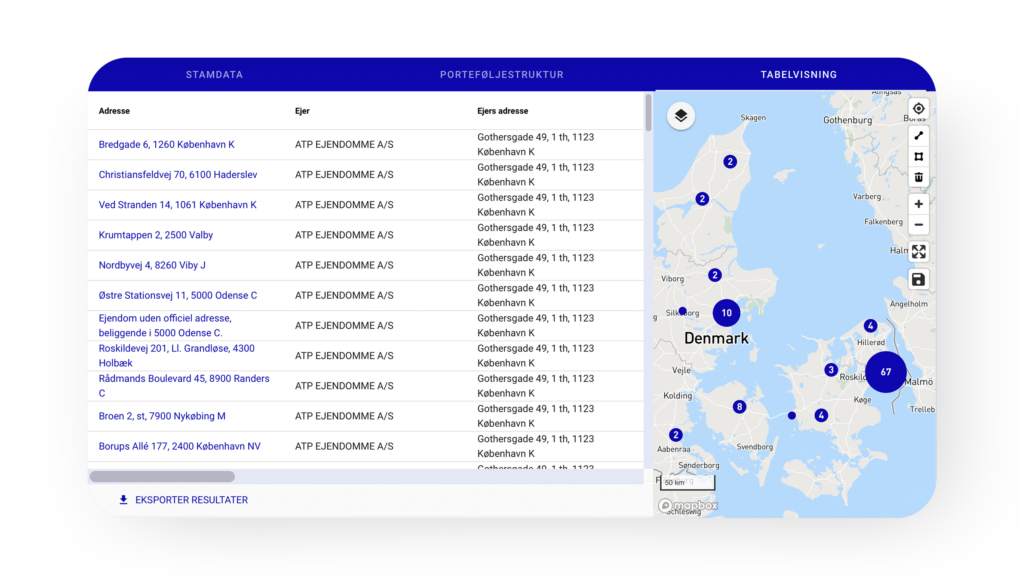Open Bredgade 6, 1260 København K link
The height and width of the screenshot is (576, 1024).
166,145
